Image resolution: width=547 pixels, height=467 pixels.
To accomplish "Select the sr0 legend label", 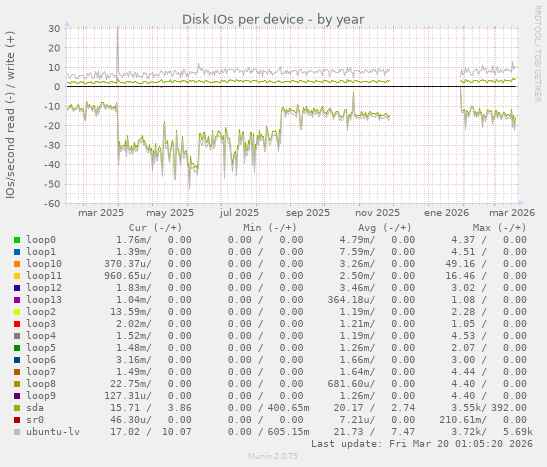I will pos(35,420).
